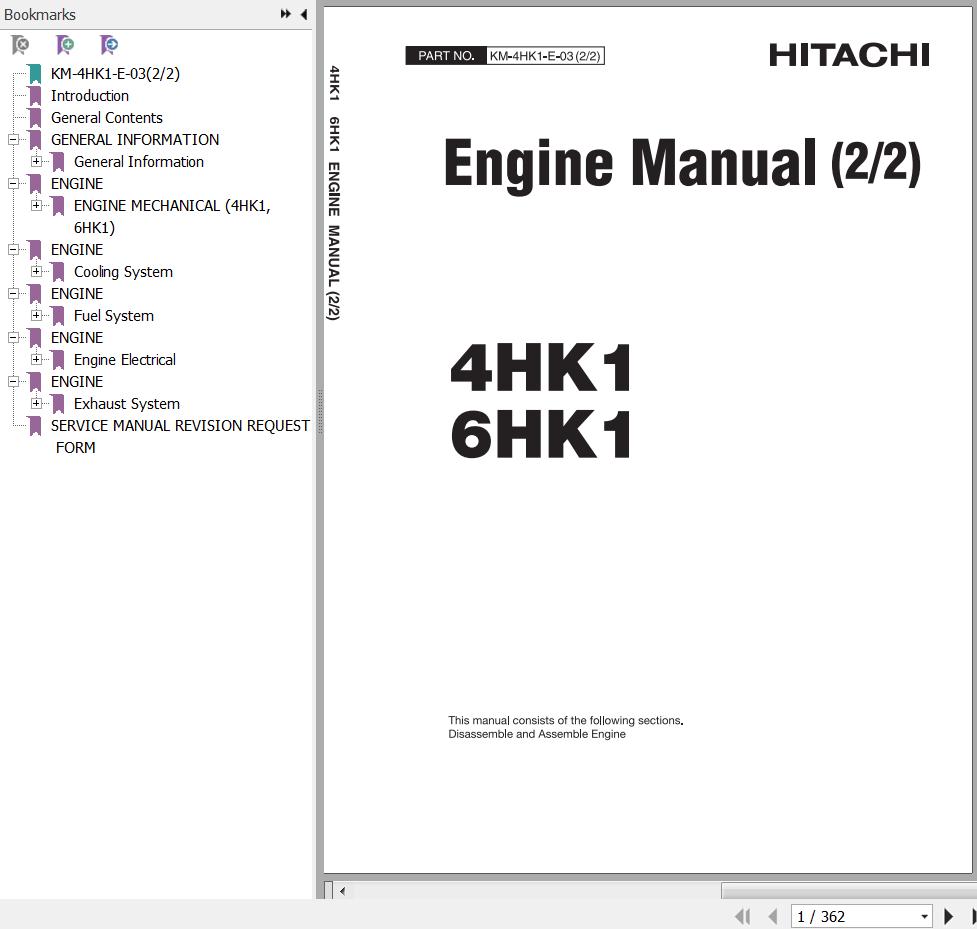977x929 pixels.
Task: Collapse the Bookmarks panel arrow
Action: (303, 14)
